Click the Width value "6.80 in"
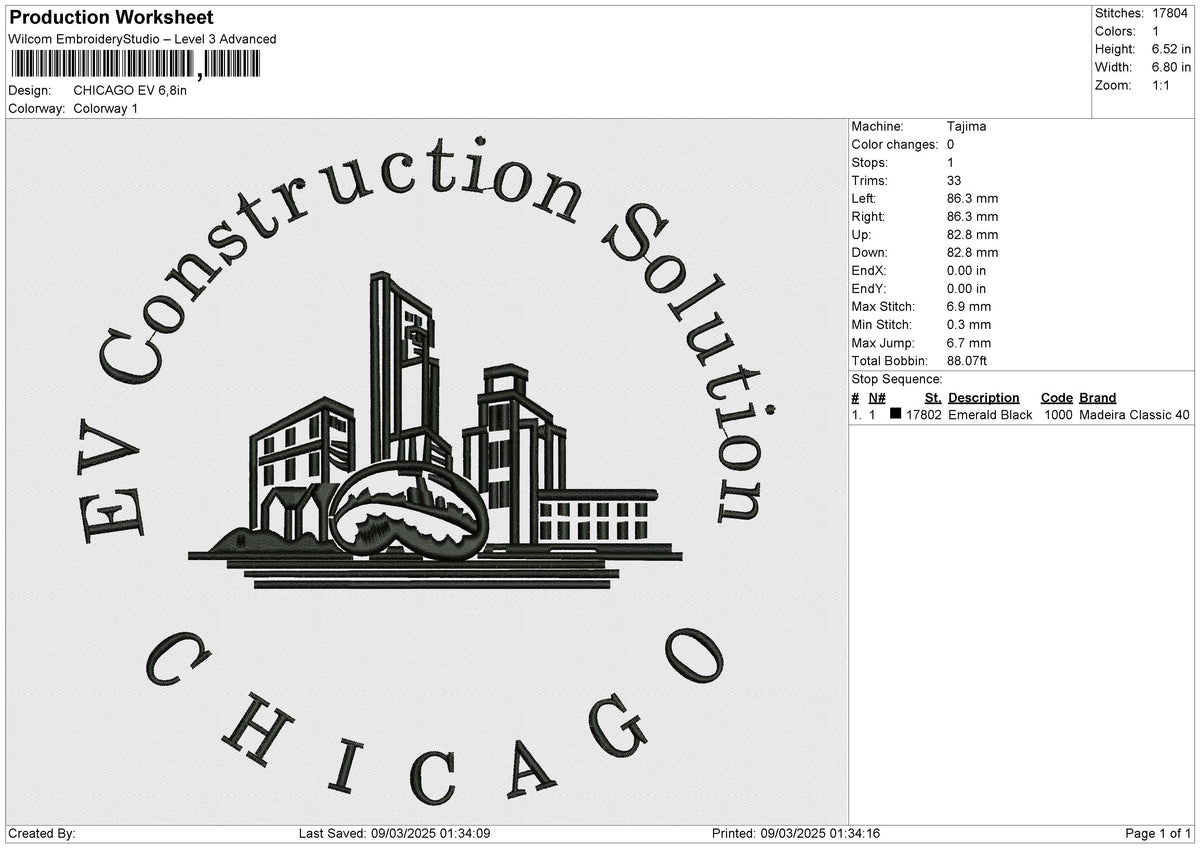The height and width of the screenshot is (848, 1200). point(1172,67)
